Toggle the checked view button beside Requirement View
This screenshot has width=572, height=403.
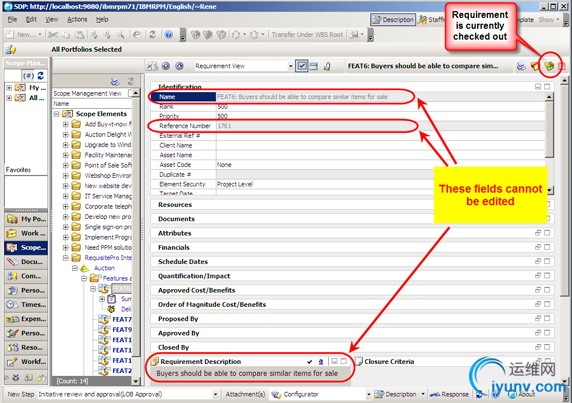302,66
